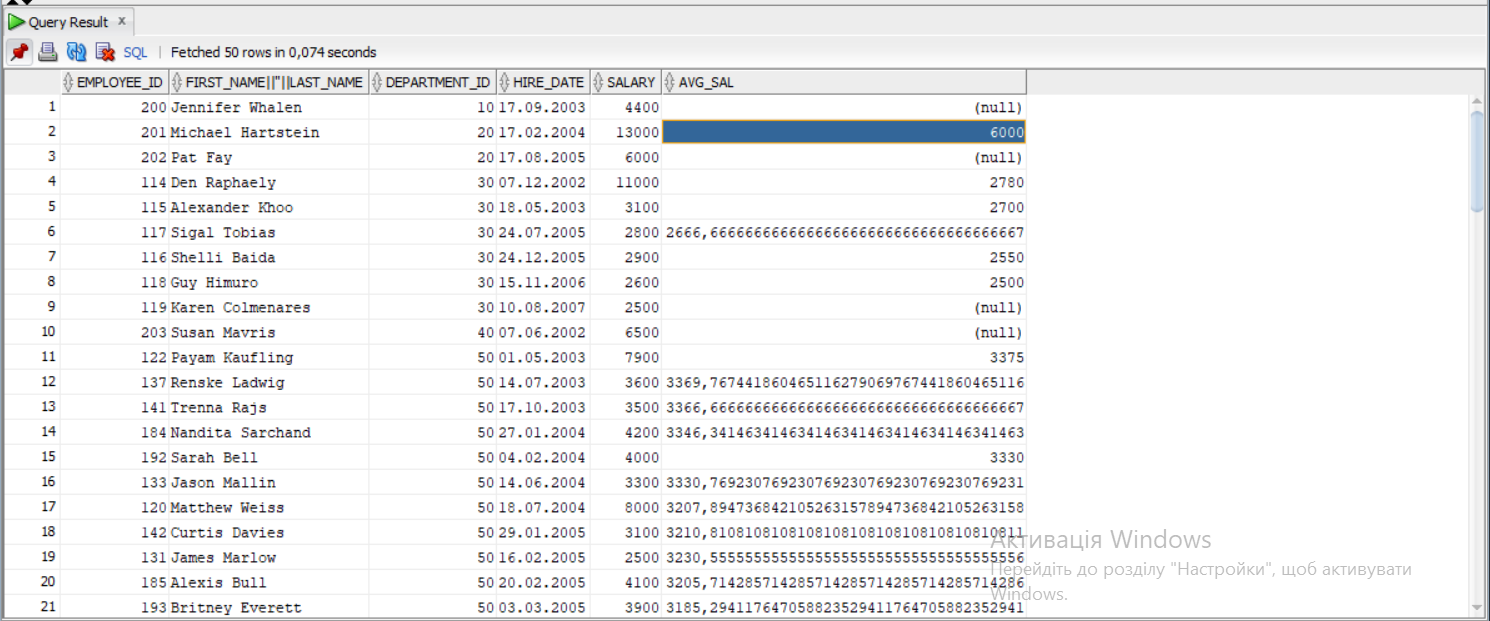1490x621 pixels.
Task: Select the cell Karen Colmenares
Action: tap(268, 307)
